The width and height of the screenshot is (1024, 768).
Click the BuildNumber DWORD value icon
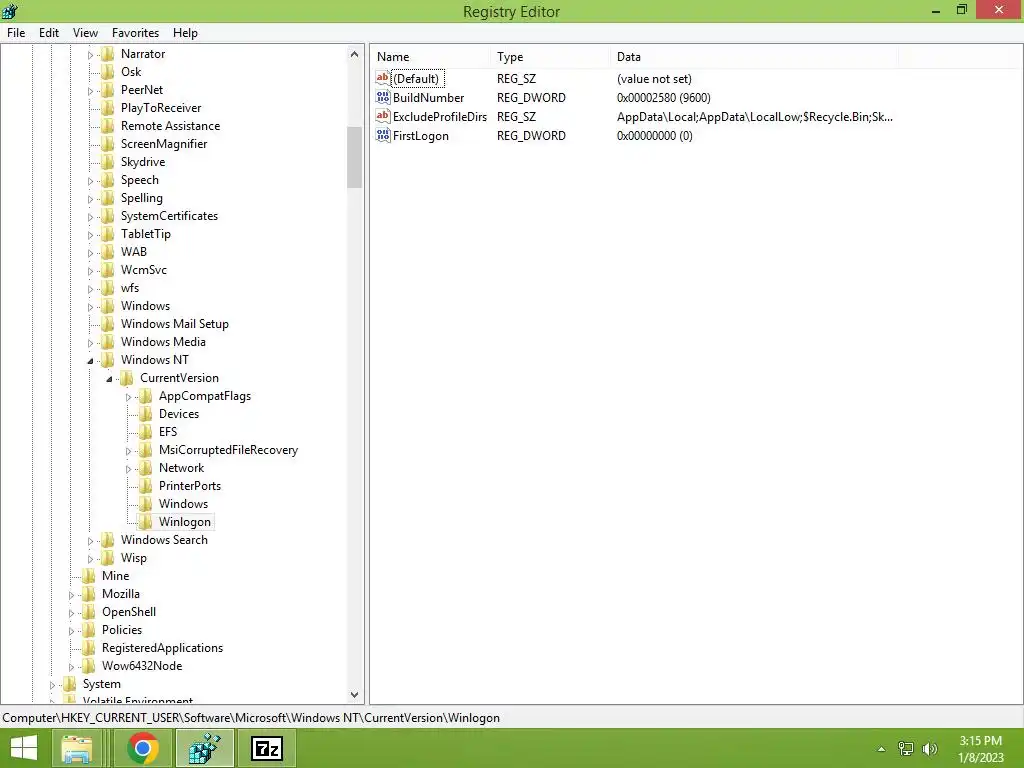coord(383,97)
